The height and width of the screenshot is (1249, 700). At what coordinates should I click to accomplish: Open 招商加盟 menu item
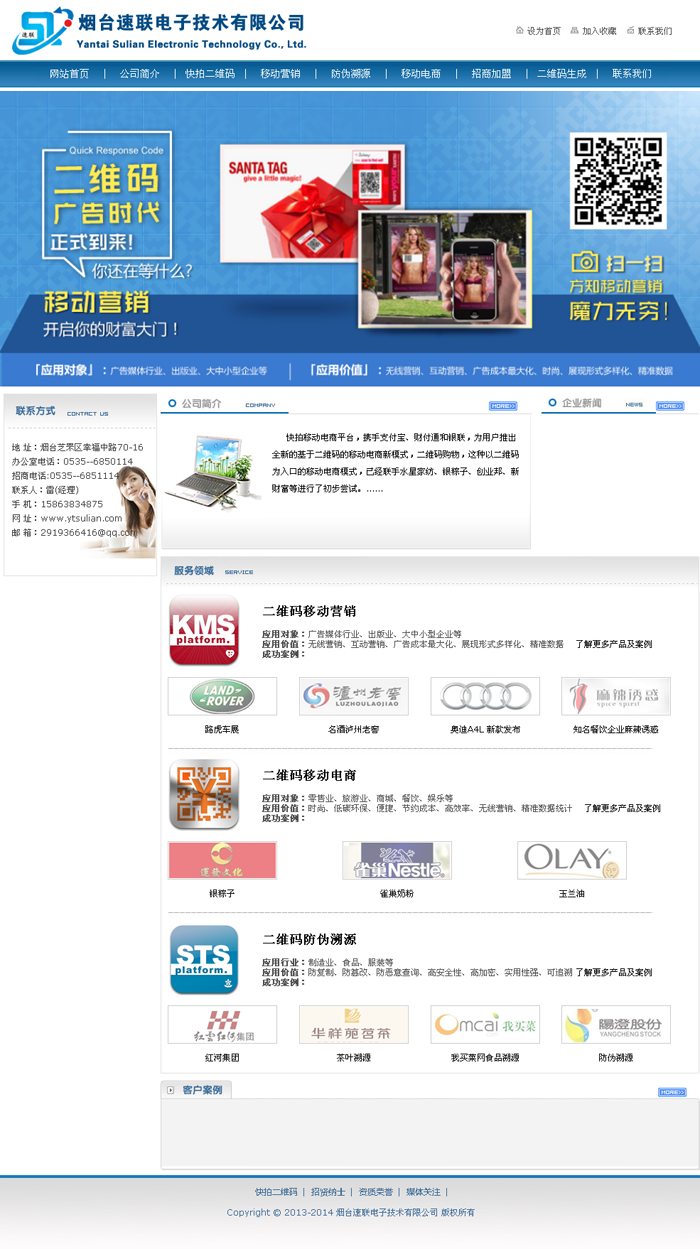491,74
